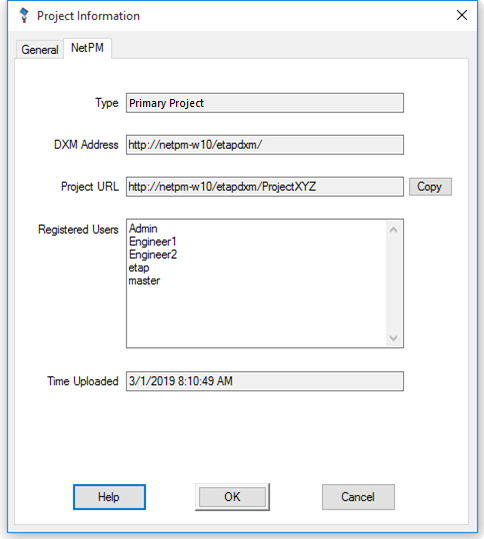
Task: Select Admin in Registered Users list
Action: (x=143, y=229)
